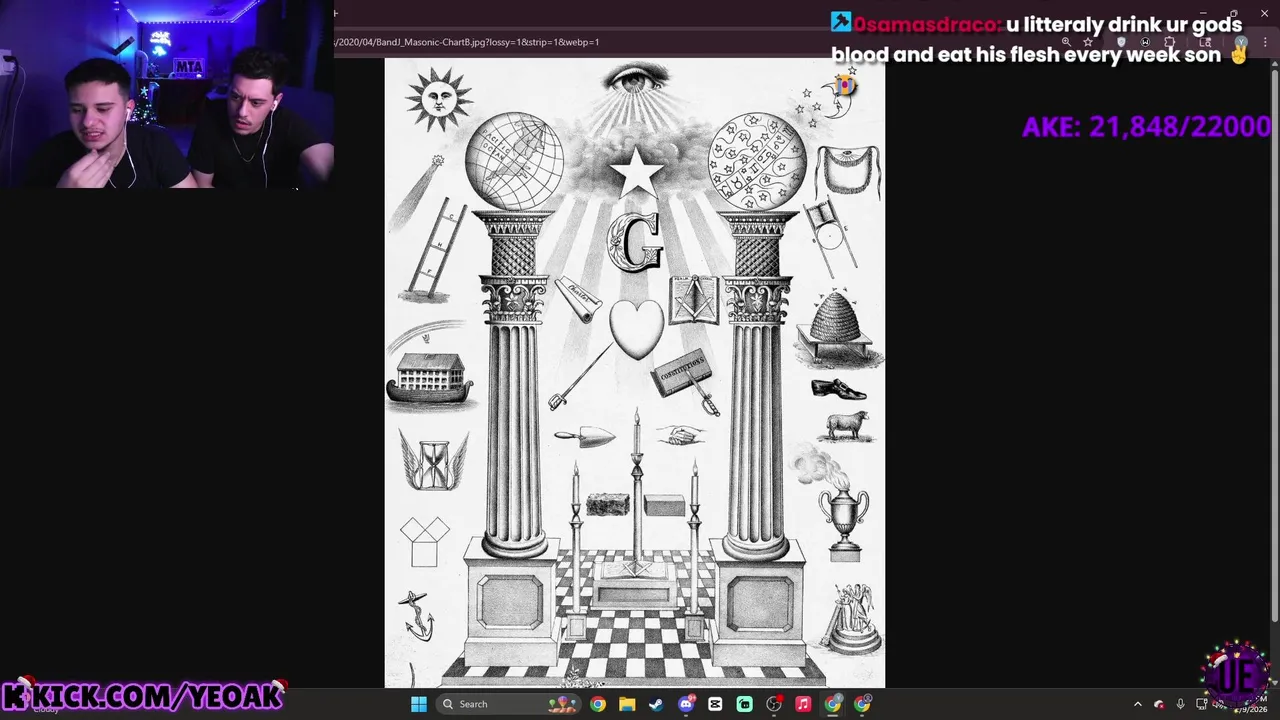This screenshot has height=720, width=1280.
Task: Click the browser address bar URL
Action: pyautogui.click(x=468, y=42)
